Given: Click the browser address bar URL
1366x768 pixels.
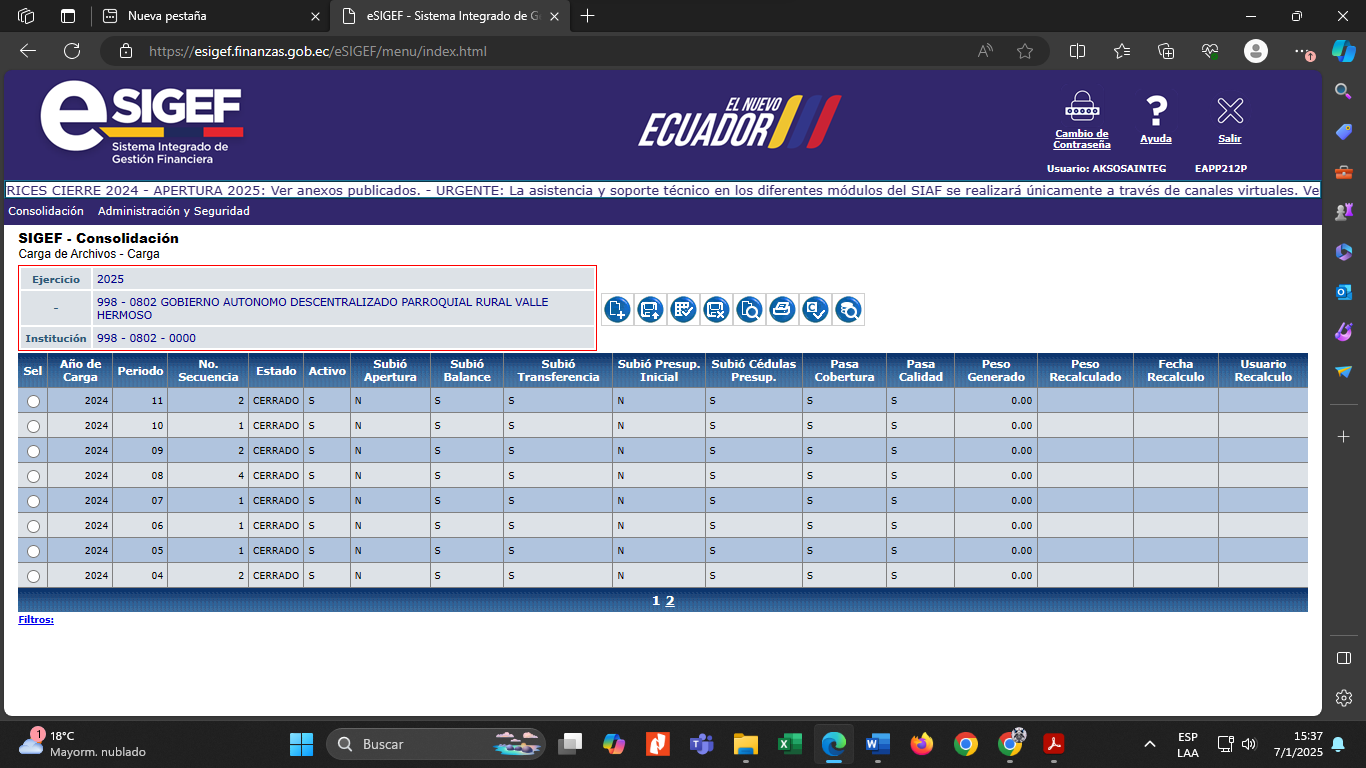Looking at the screenshot, I should (318, 51).
